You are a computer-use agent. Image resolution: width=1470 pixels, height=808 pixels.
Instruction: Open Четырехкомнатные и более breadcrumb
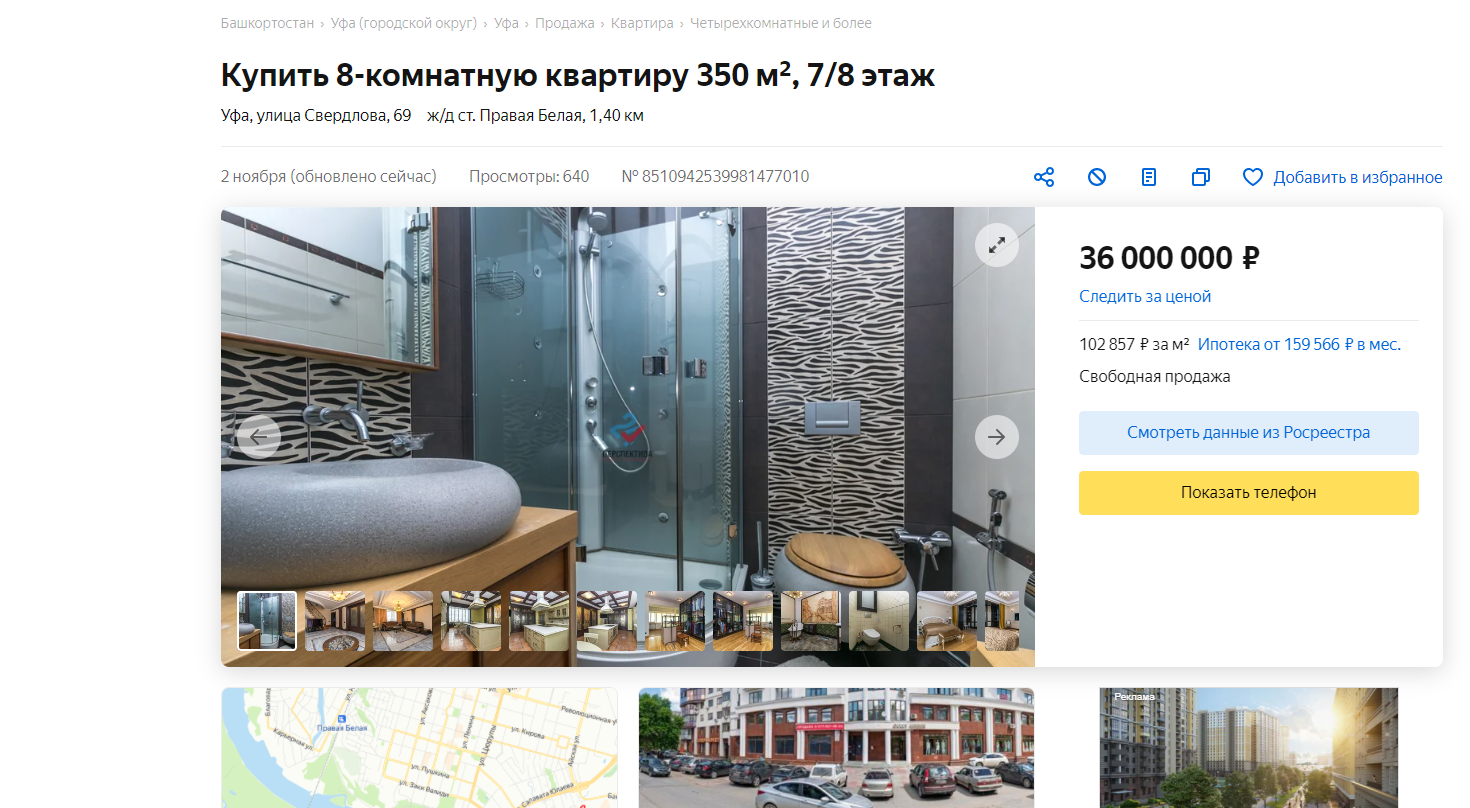coord(781,23)
